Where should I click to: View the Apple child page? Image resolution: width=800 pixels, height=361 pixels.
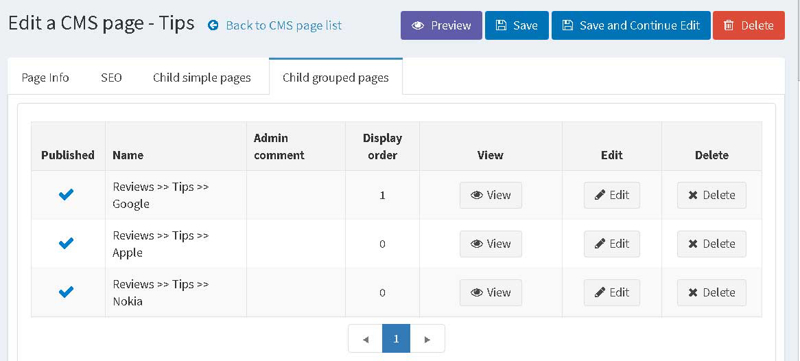pos(491,244)
